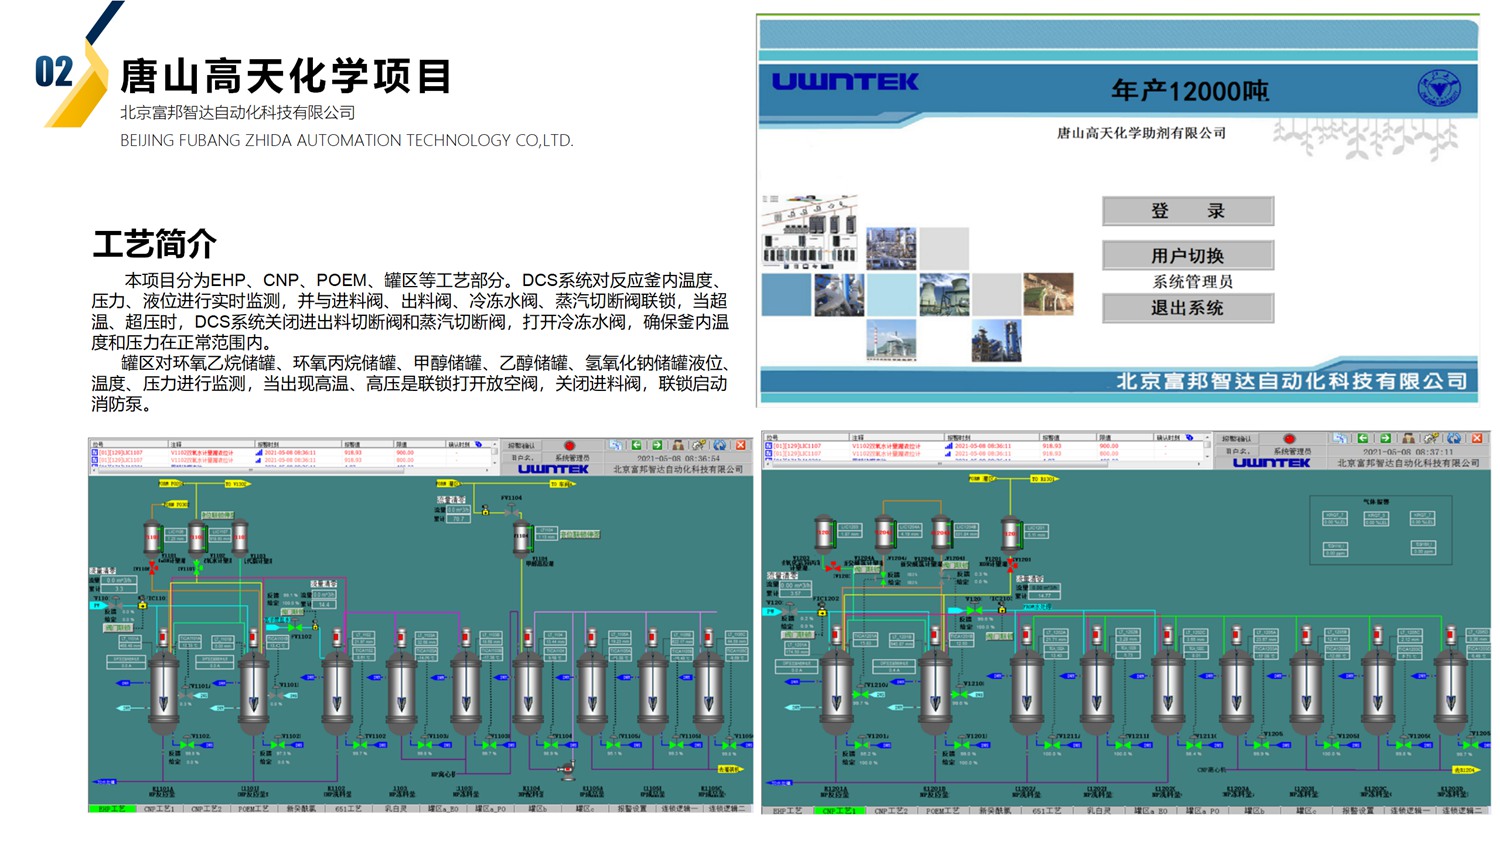Viewport: 1500px width, 844px height.
Task: Click the university emblem on login screen
Action: click(1439, 88)
